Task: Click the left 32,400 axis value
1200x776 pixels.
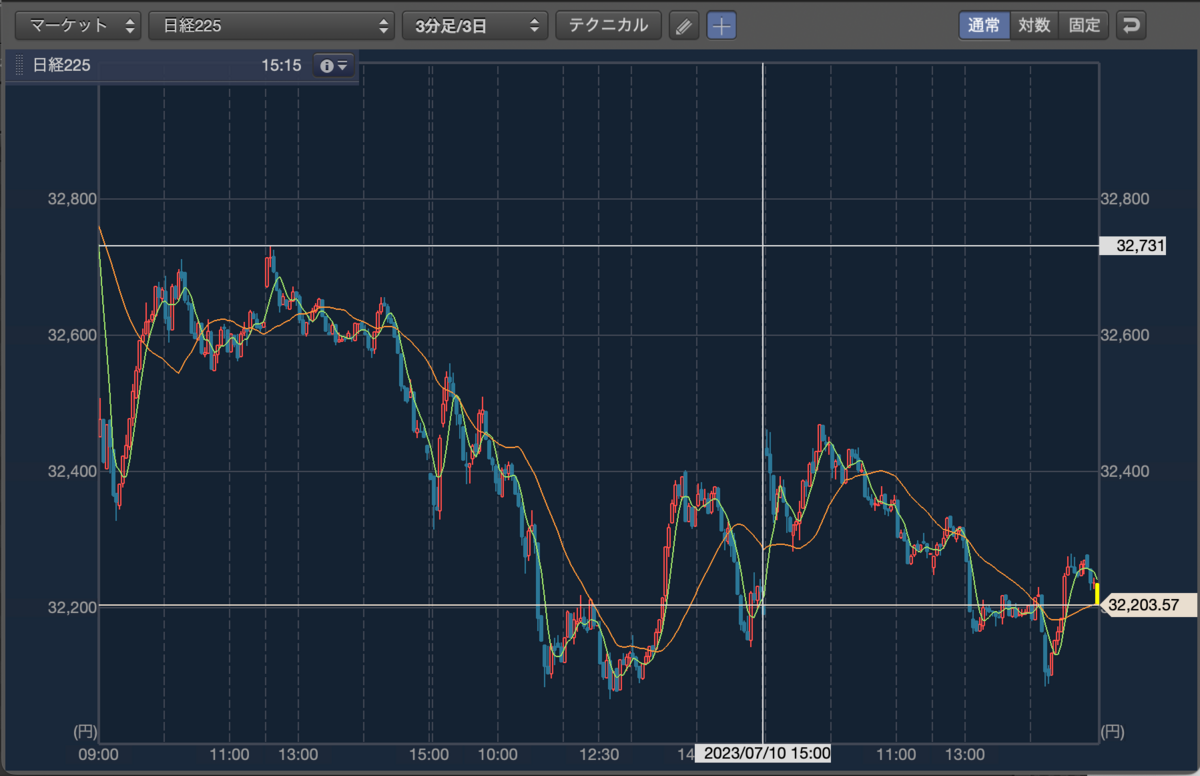Action: (x=72, y=471)
